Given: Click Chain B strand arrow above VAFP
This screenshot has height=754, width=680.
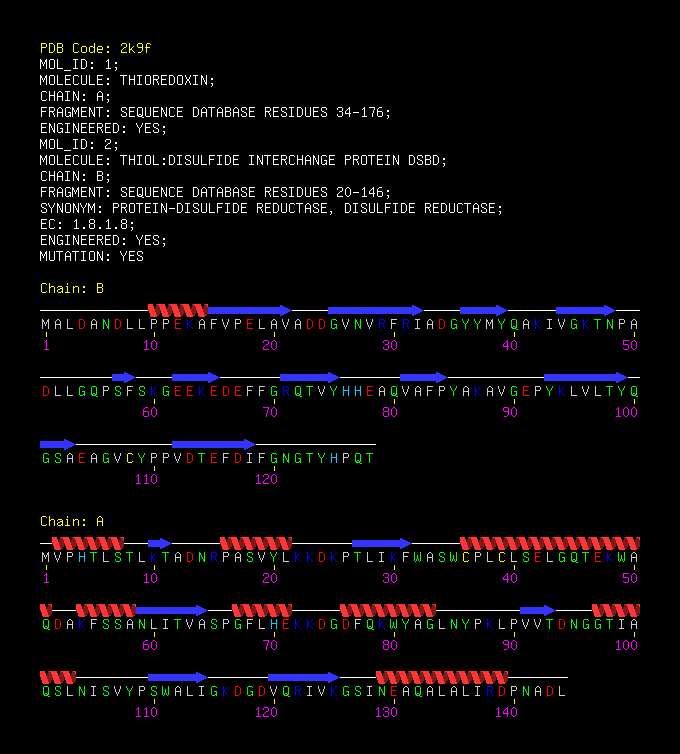Looking at the screenshot, I should pos(424,377).
